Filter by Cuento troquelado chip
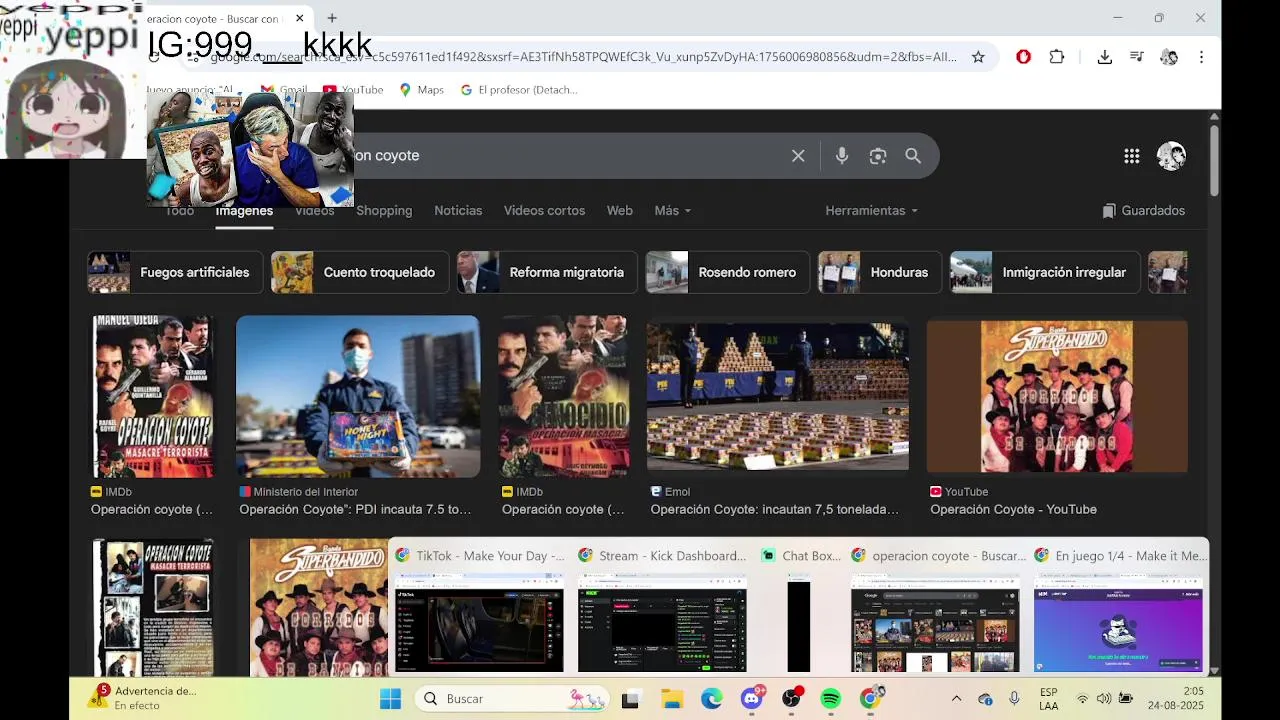 click(x=360, y=272)
